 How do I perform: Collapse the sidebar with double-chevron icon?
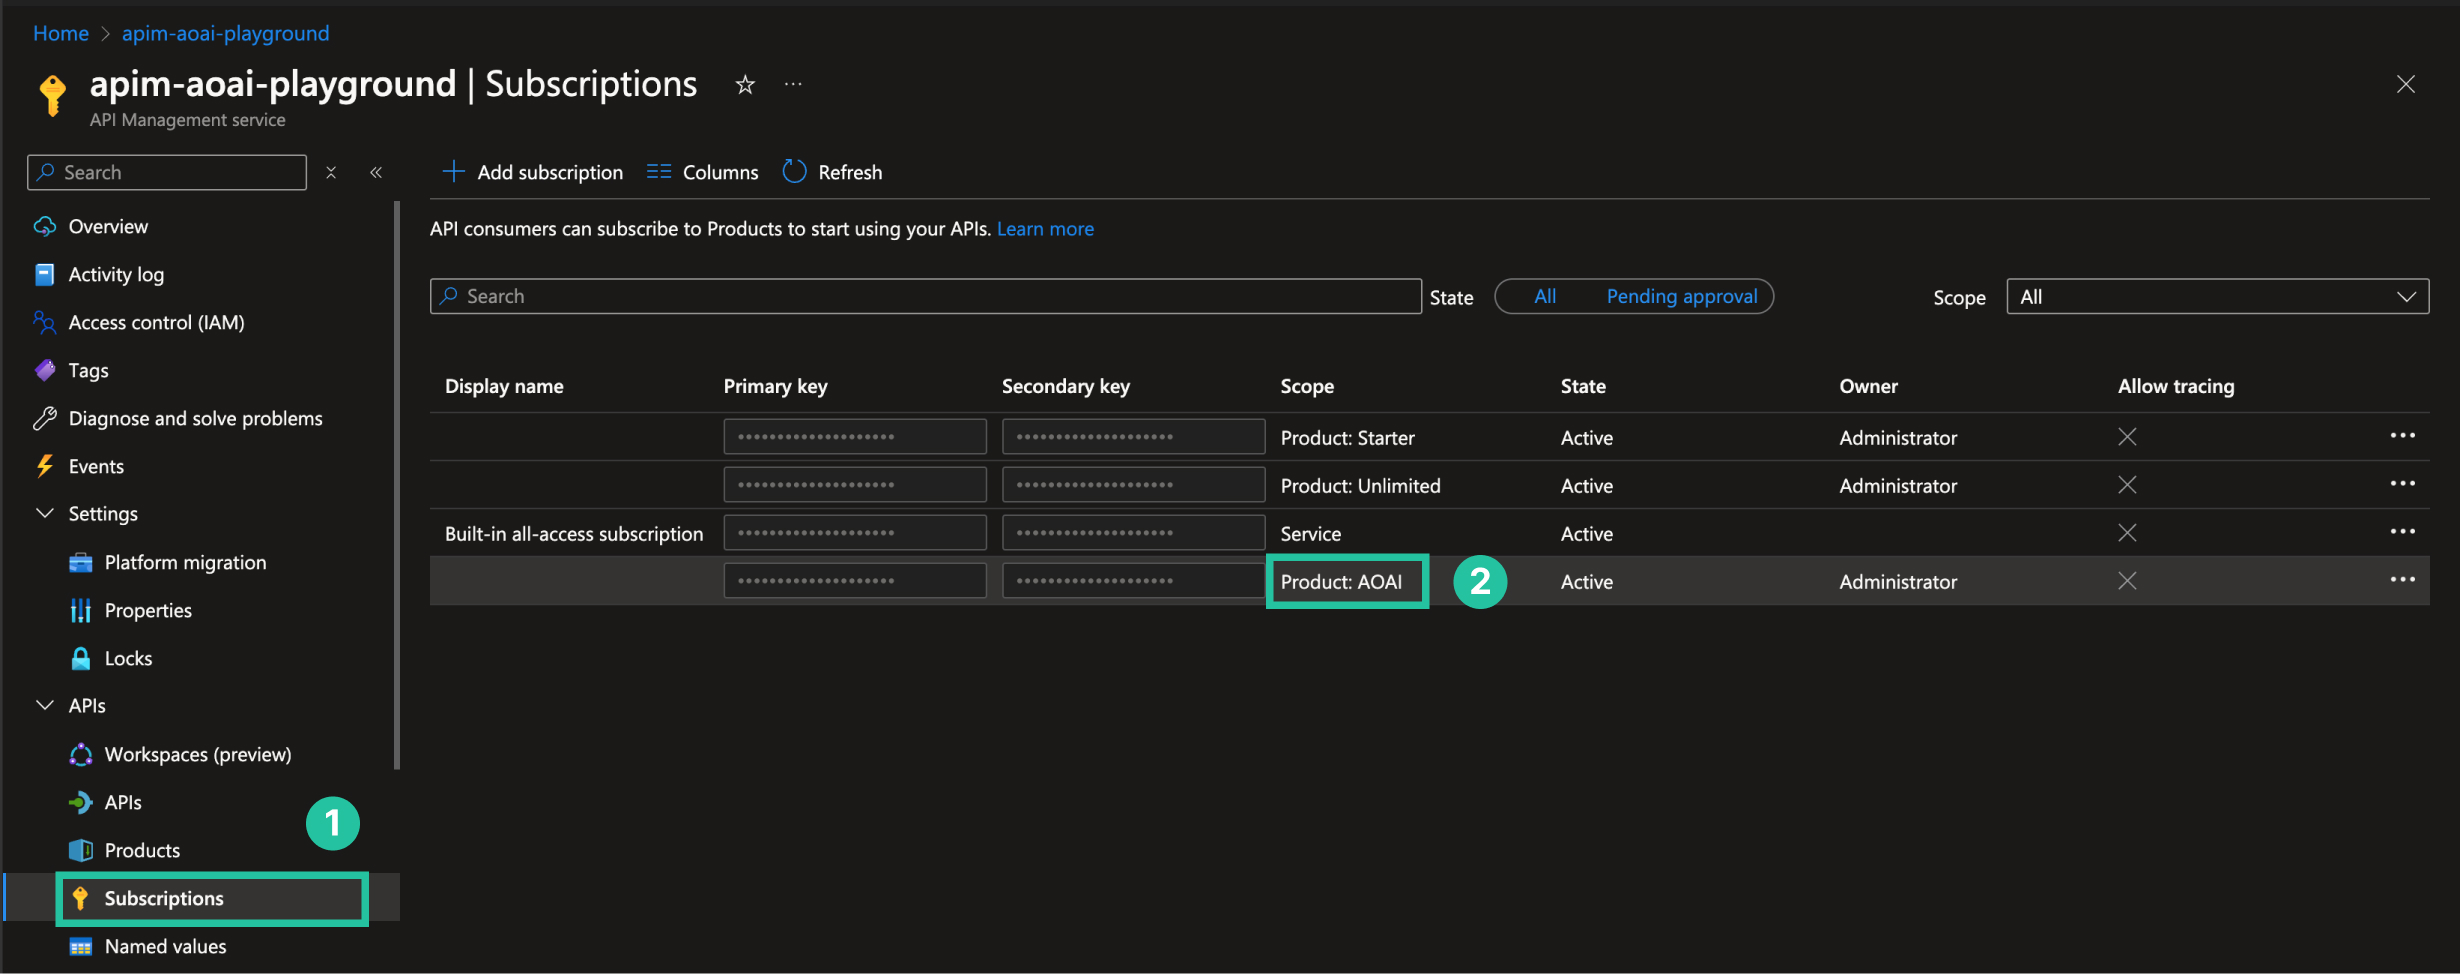[x=376, y=172]
